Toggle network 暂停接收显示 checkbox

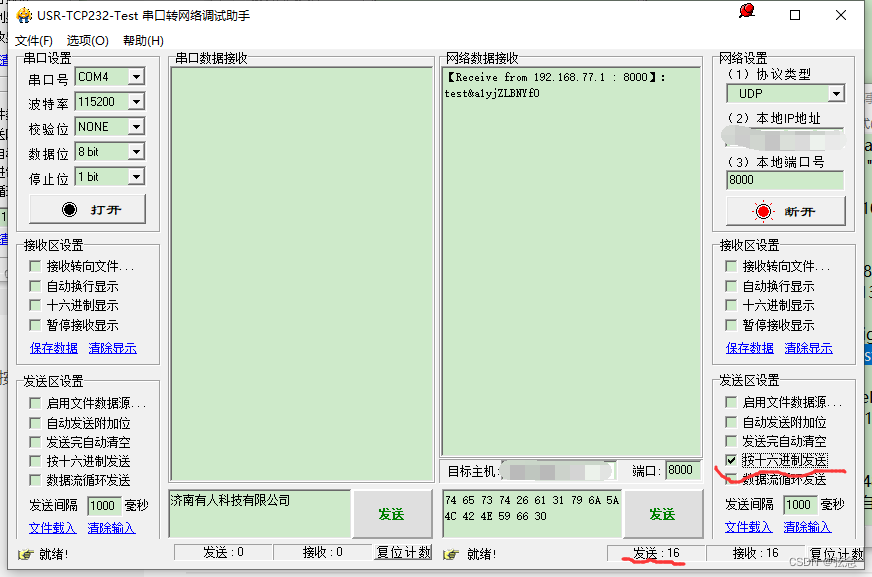(x=731, y=325)
